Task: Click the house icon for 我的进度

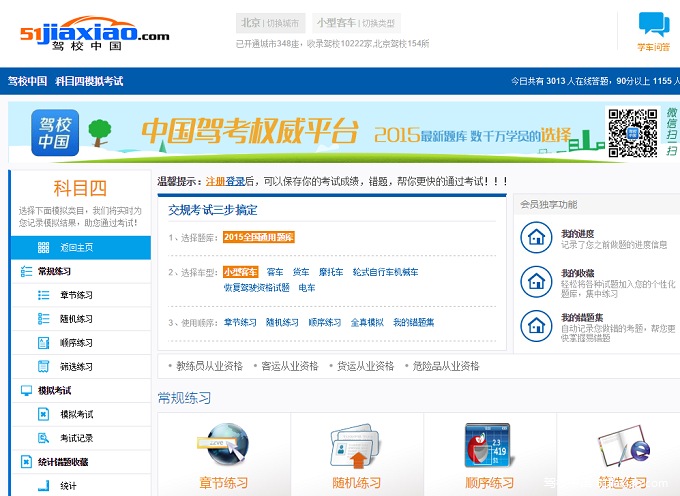Action: [536, 238]
